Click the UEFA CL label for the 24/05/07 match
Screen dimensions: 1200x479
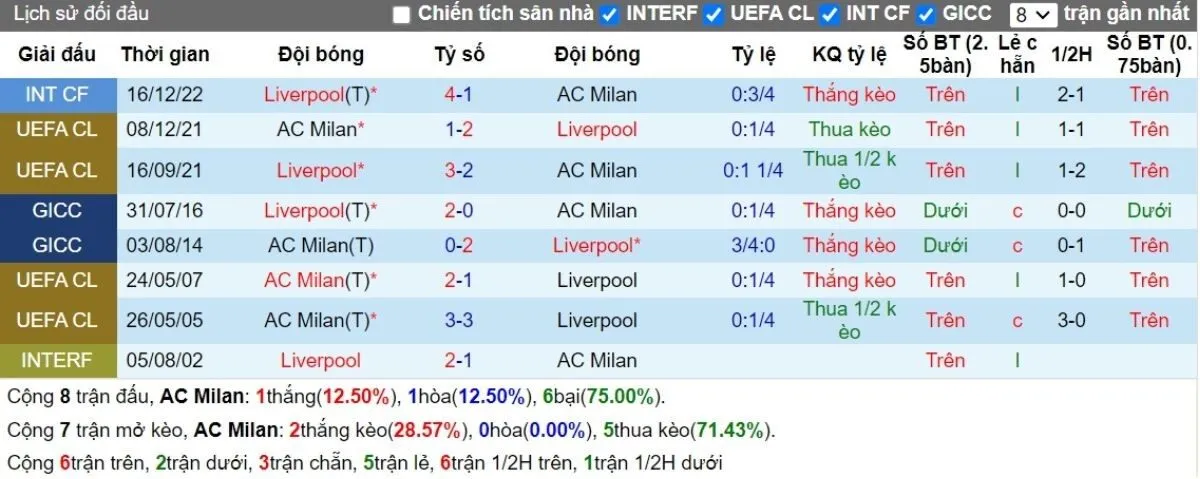click(x=57, y=280)
